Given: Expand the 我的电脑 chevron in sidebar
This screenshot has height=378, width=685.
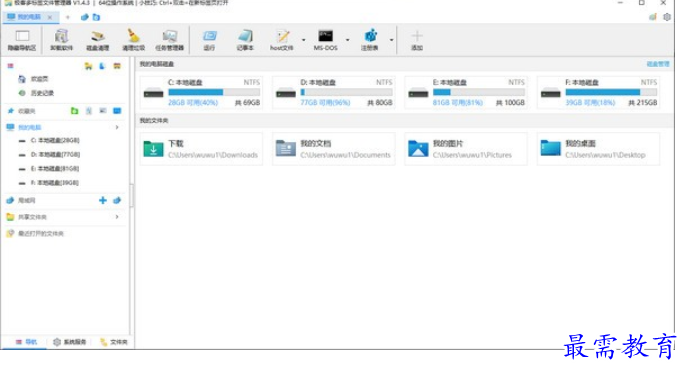Looking at the screenshot, I should coord(117,127).
